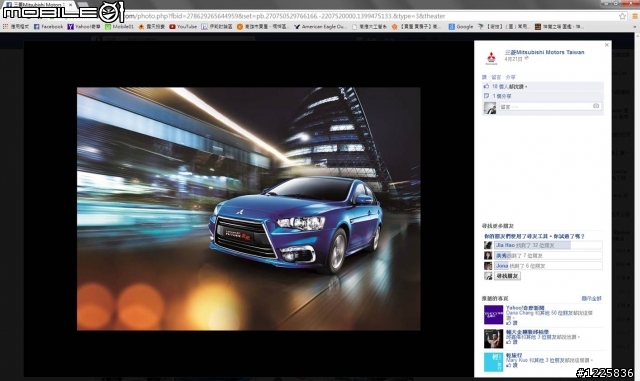The image size is (640, 381).
Task: Click the 讚 like link
Action: (484, 77)
